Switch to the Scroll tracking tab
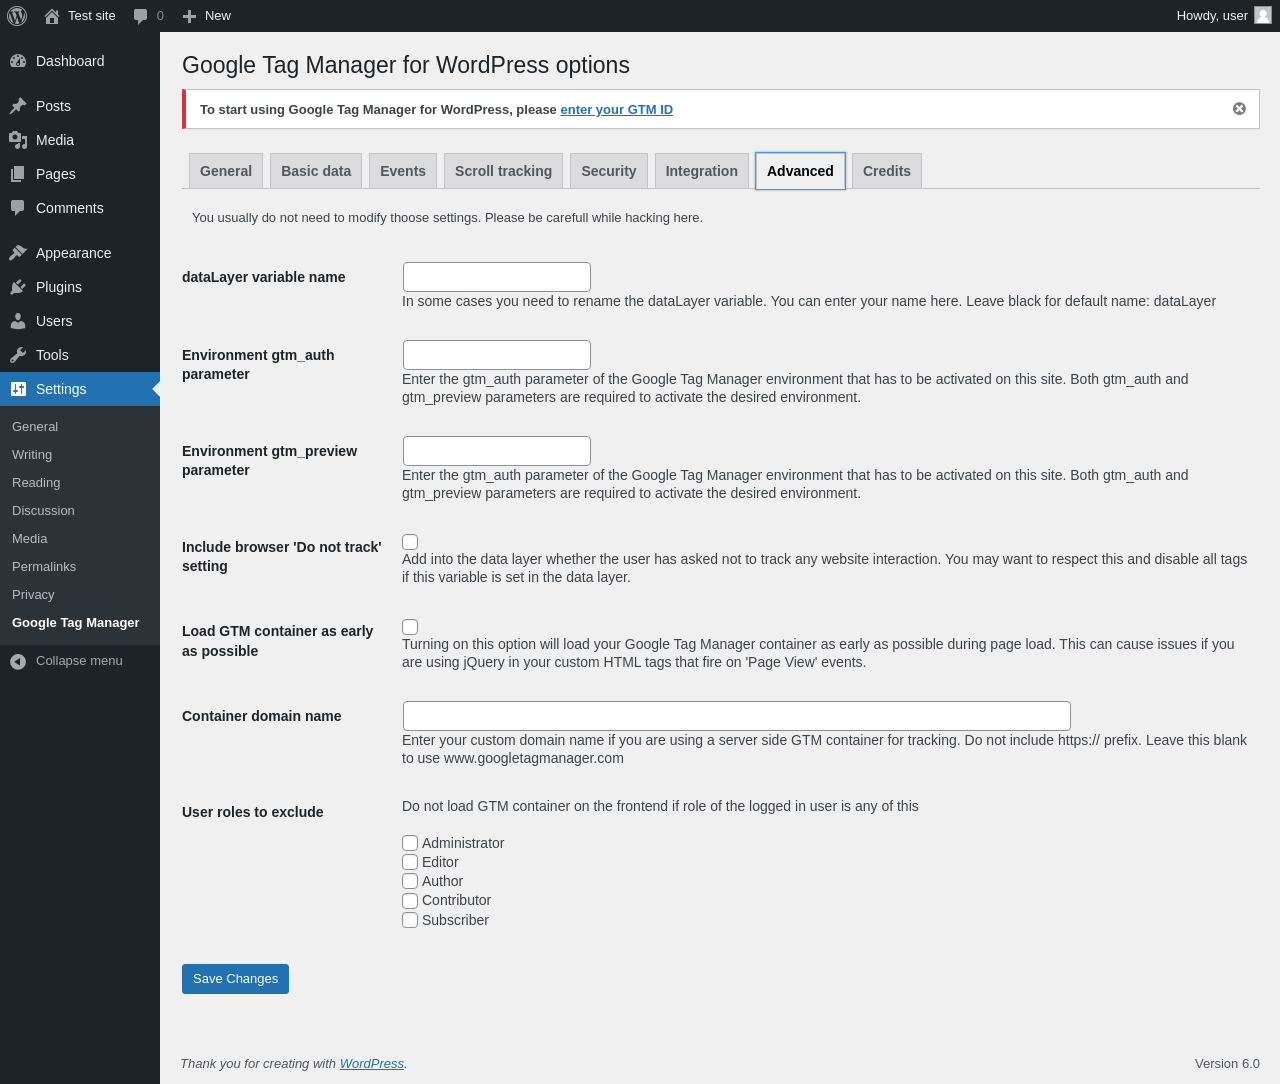This screenshot has height=1084, width=1280. pyautogui.click(x=503, y=171)
